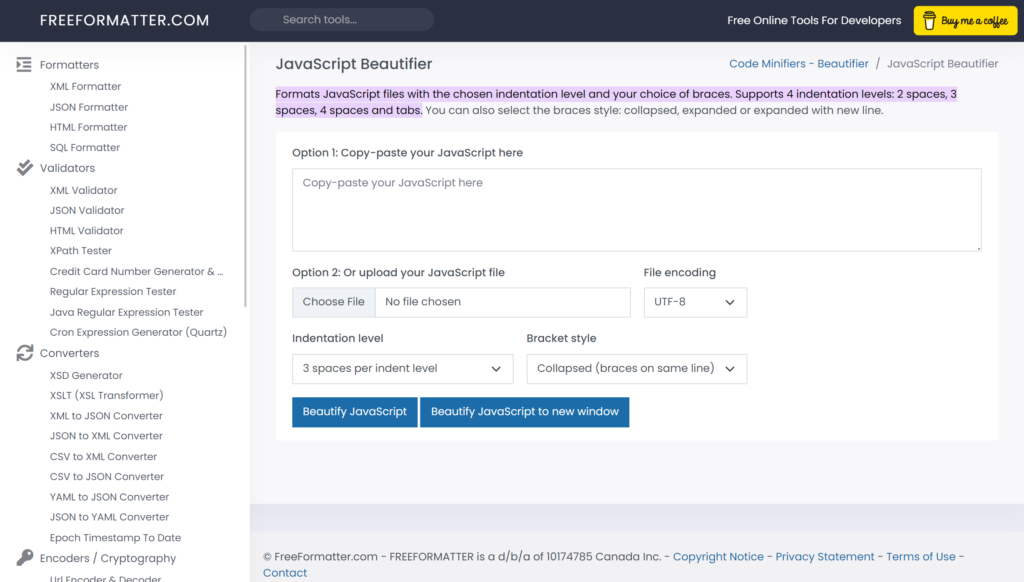This screenshot has width=1024, height=582.
Task: Click the sidebar vertical scrollbar
Action: [x=246, y=176]
